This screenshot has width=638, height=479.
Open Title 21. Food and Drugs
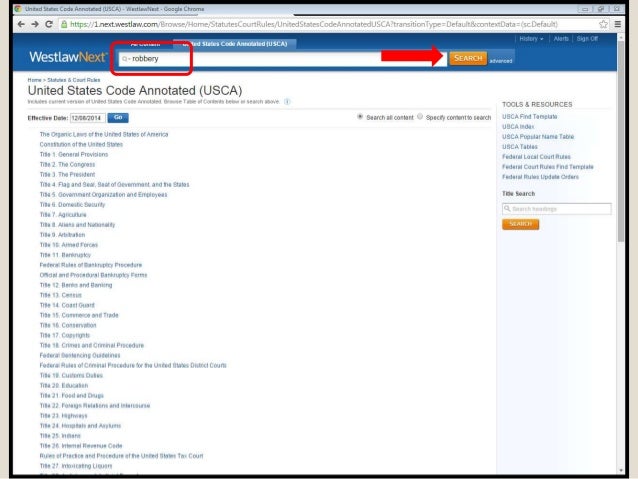tap(72, 396)
